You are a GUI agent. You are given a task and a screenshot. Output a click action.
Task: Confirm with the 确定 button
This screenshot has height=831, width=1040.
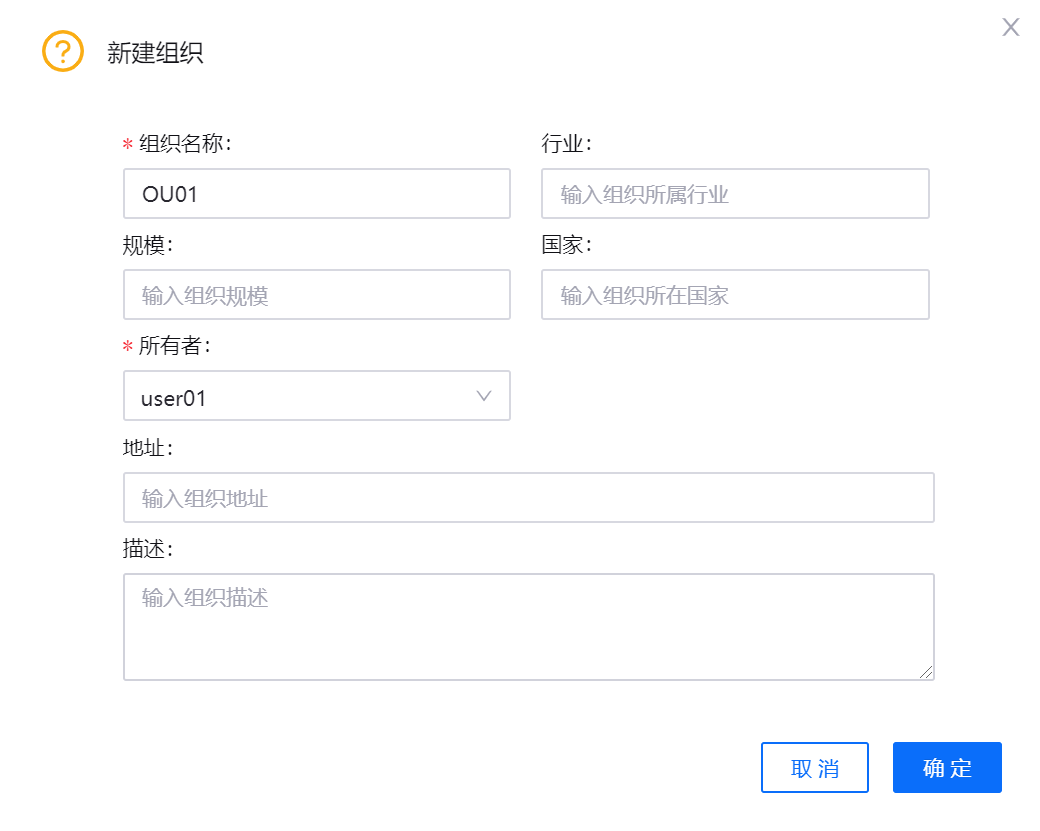point(947,768)
